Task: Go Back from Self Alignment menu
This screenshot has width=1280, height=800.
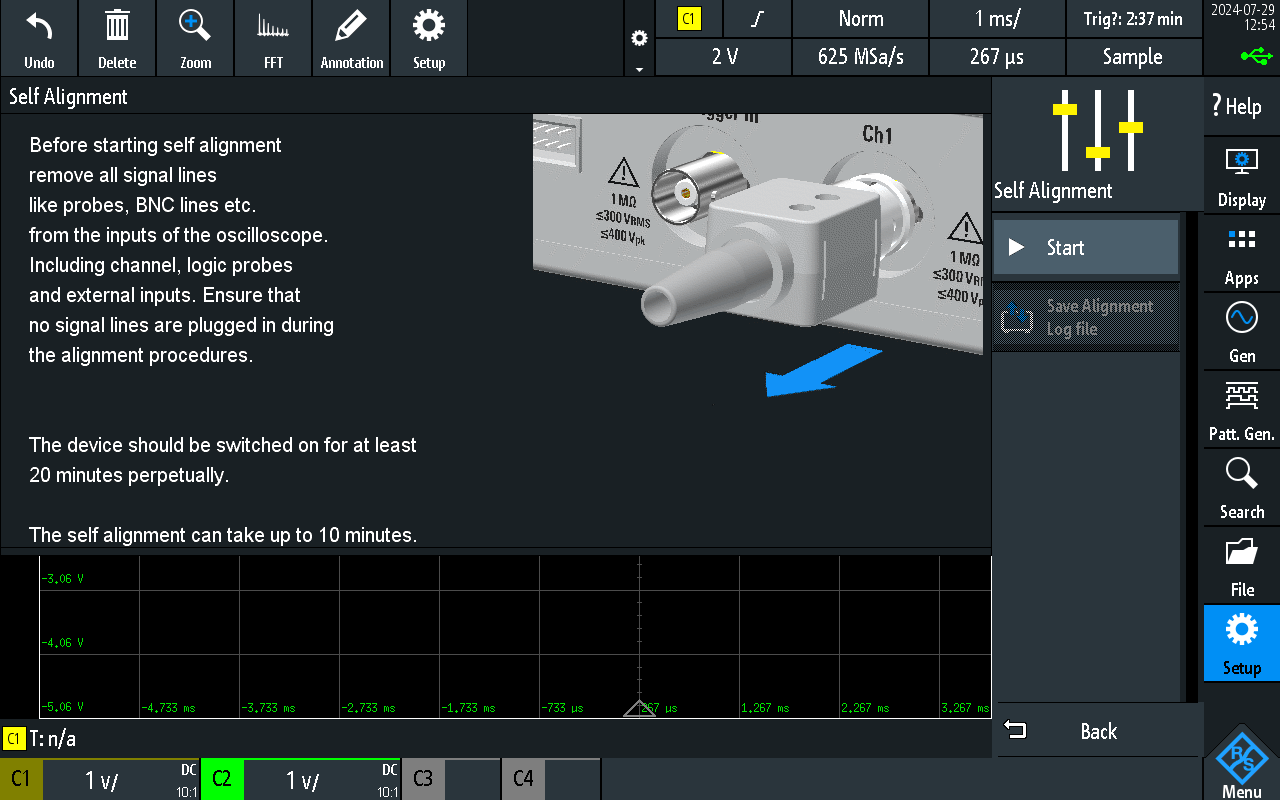Action: click(x=1099, y=731)
